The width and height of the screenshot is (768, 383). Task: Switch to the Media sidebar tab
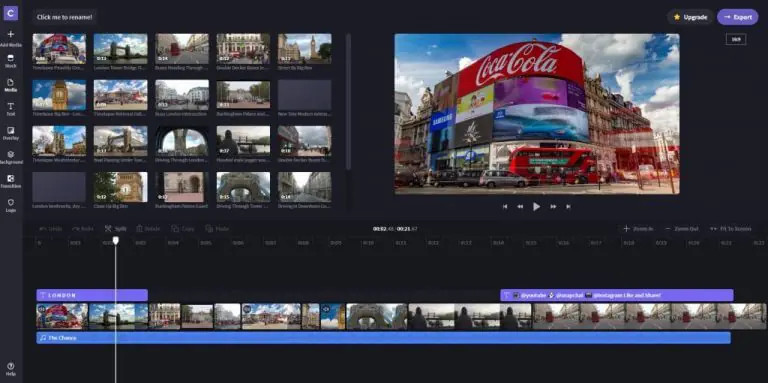[x=11, y=85]
